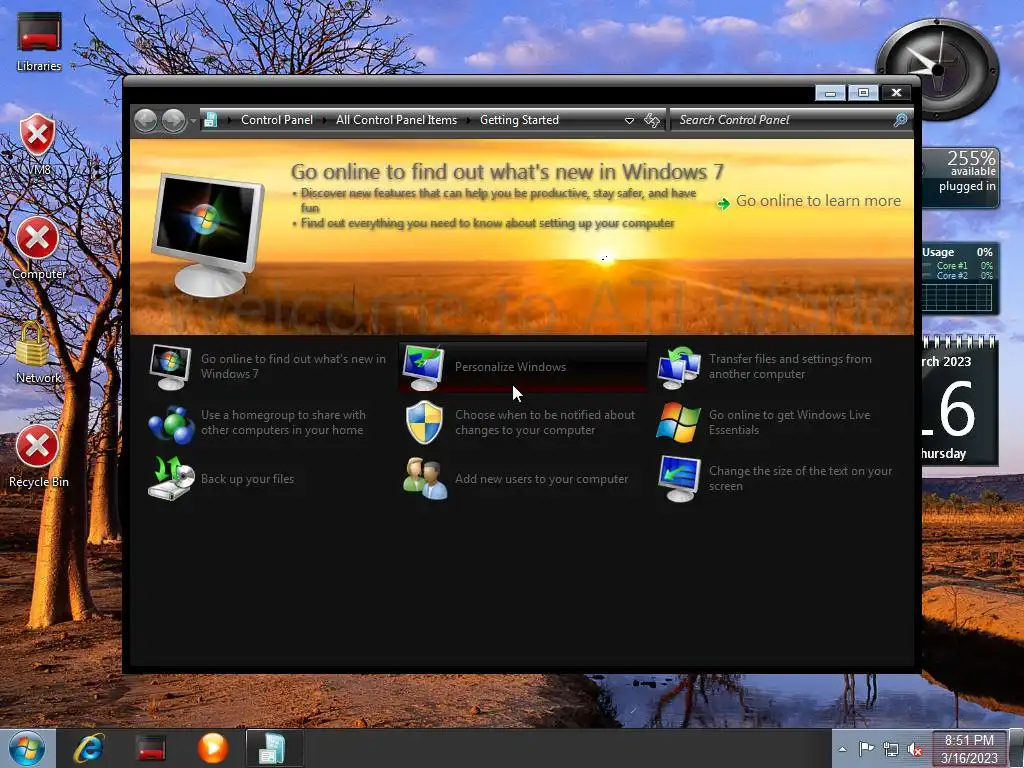1024x768 pixels.
Task: Click the security shield notification icon
Action: point(424,423)
